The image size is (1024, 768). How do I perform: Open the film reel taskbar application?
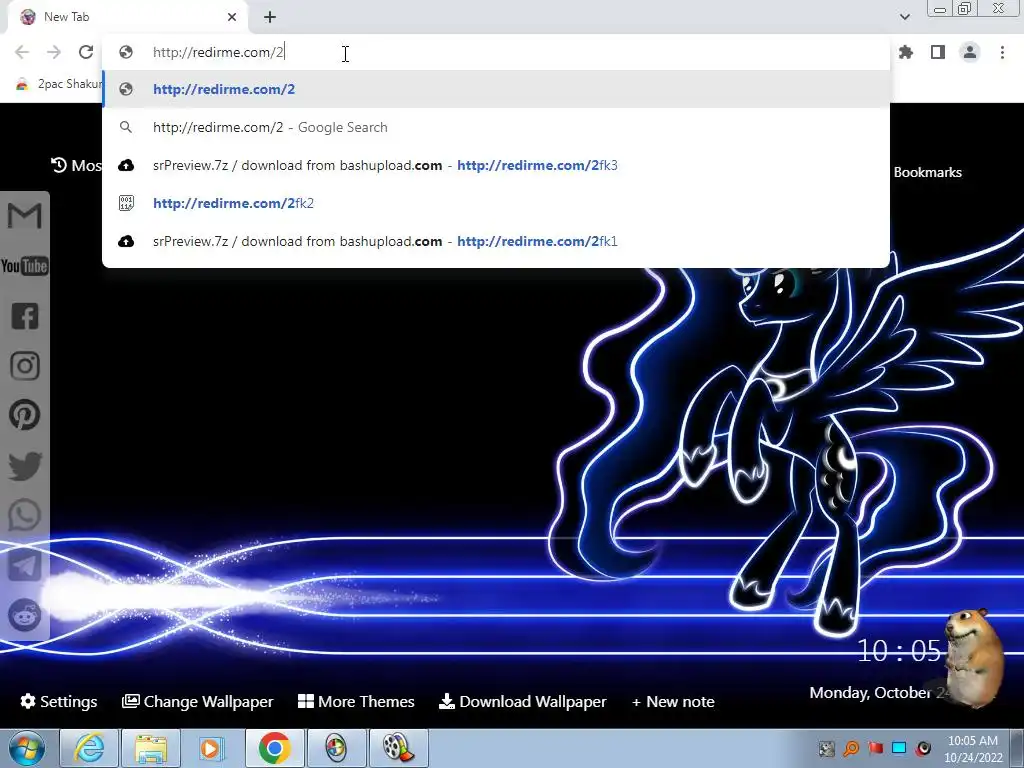pos(398,748)
